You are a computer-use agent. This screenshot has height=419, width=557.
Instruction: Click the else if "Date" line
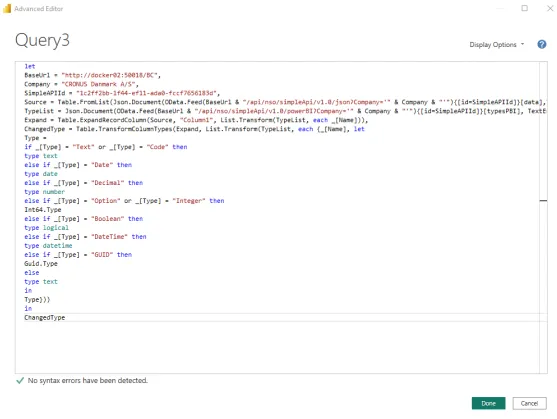click(78, 165)
